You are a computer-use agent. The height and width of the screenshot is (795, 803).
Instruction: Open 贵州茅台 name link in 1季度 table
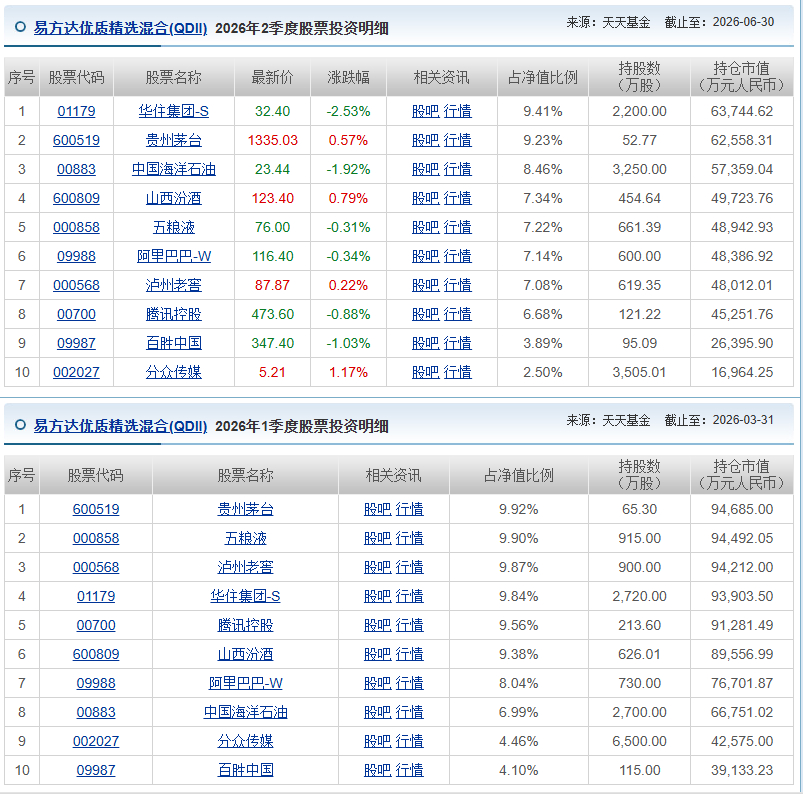245,509
